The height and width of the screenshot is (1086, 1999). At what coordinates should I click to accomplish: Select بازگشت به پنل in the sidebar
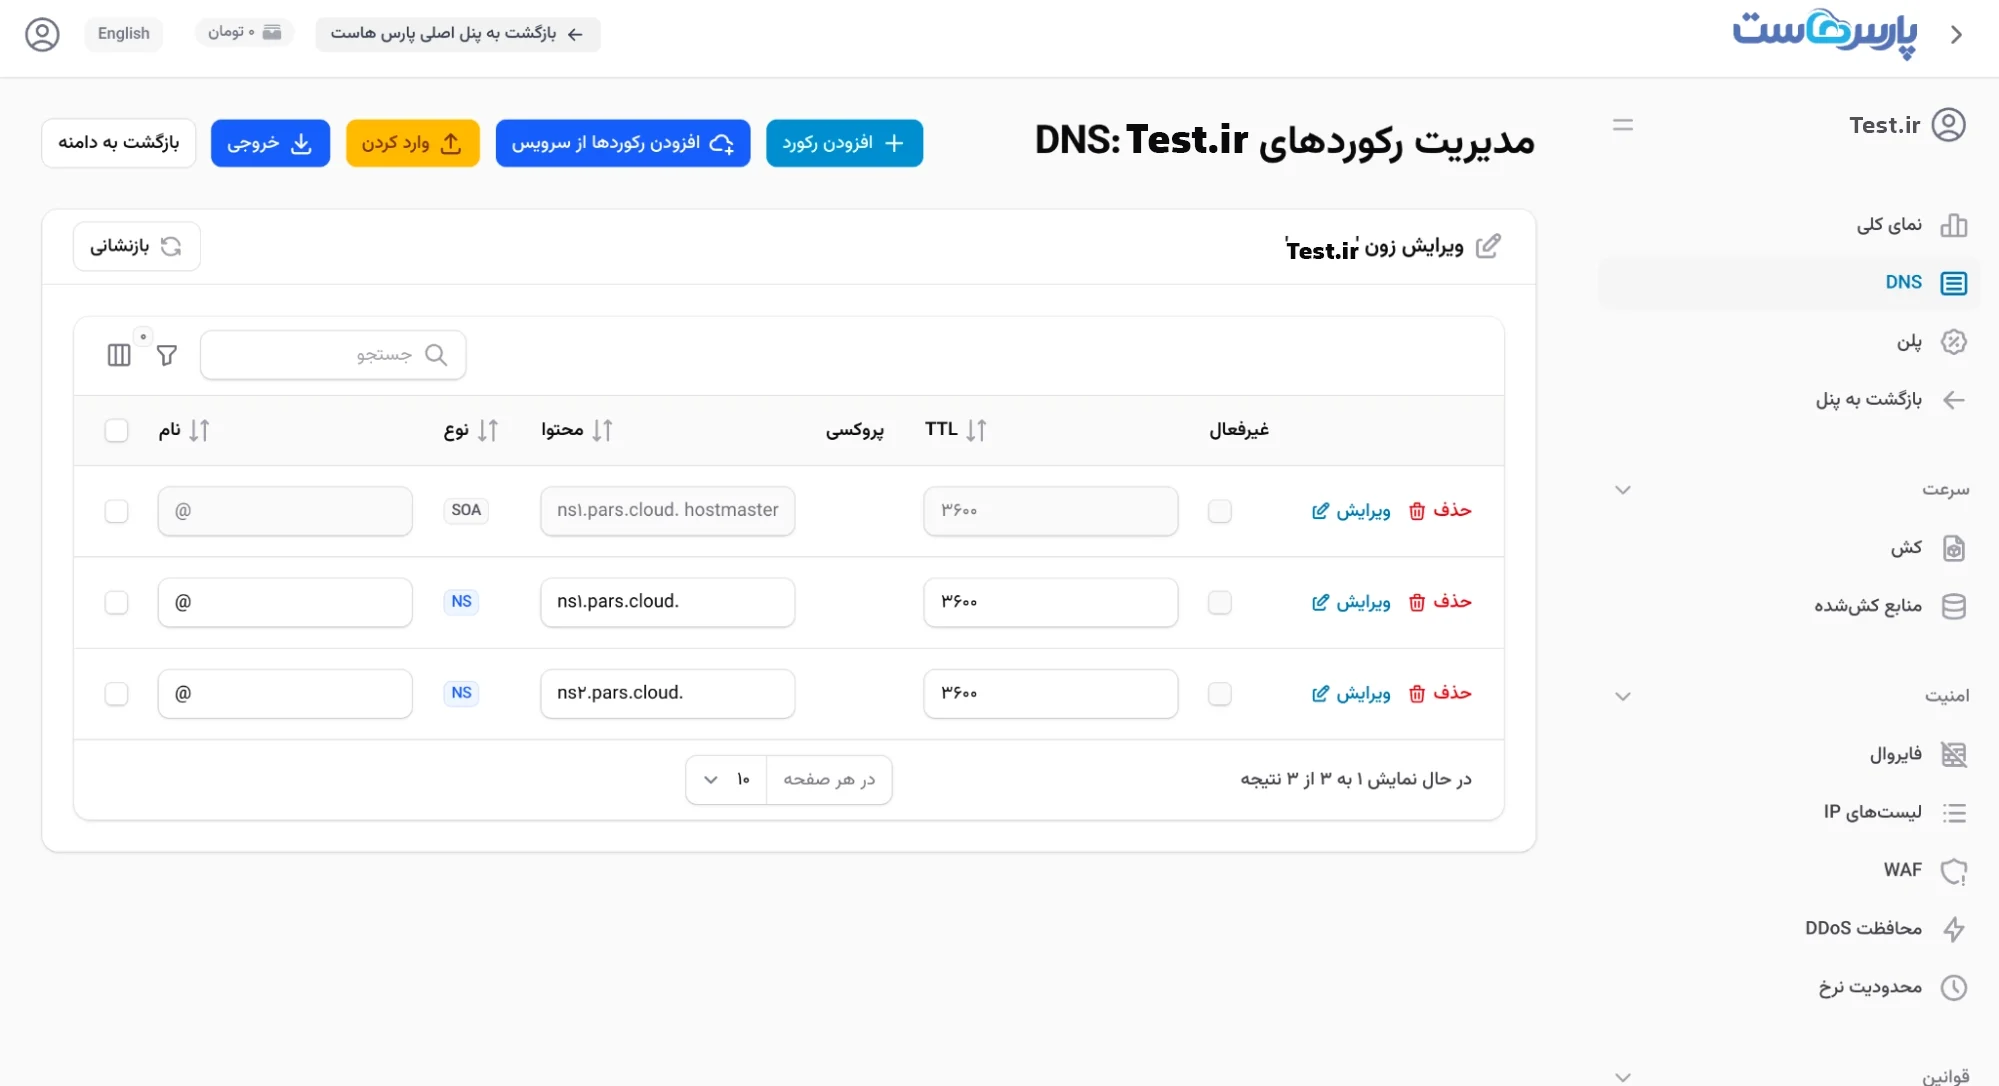click(x=1788, y=400)
